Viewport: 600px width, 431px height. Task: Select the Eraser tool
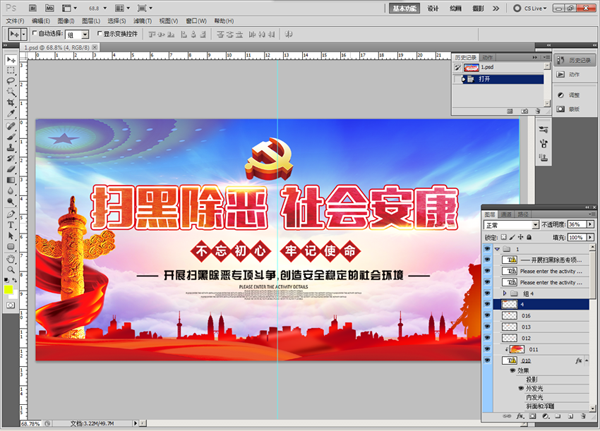coord(11,169)
